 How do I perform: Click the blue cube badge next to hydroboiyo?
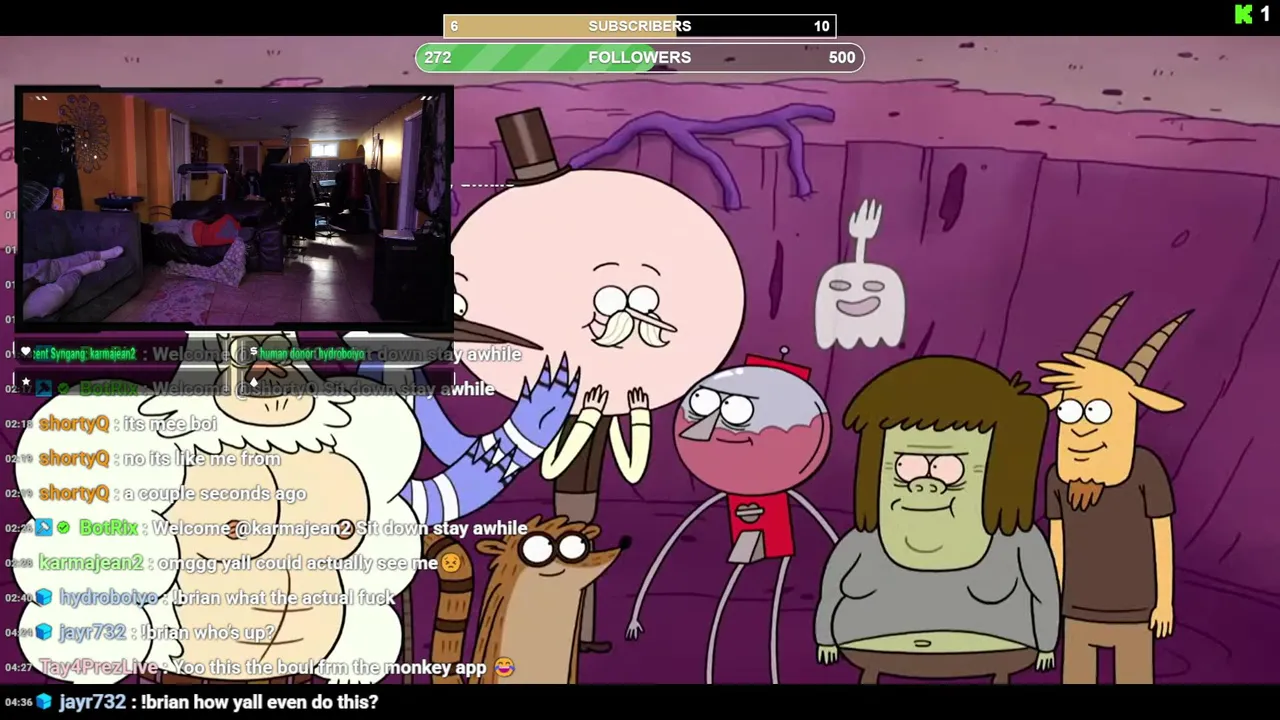pyautogui.click(x=44, y=597)
